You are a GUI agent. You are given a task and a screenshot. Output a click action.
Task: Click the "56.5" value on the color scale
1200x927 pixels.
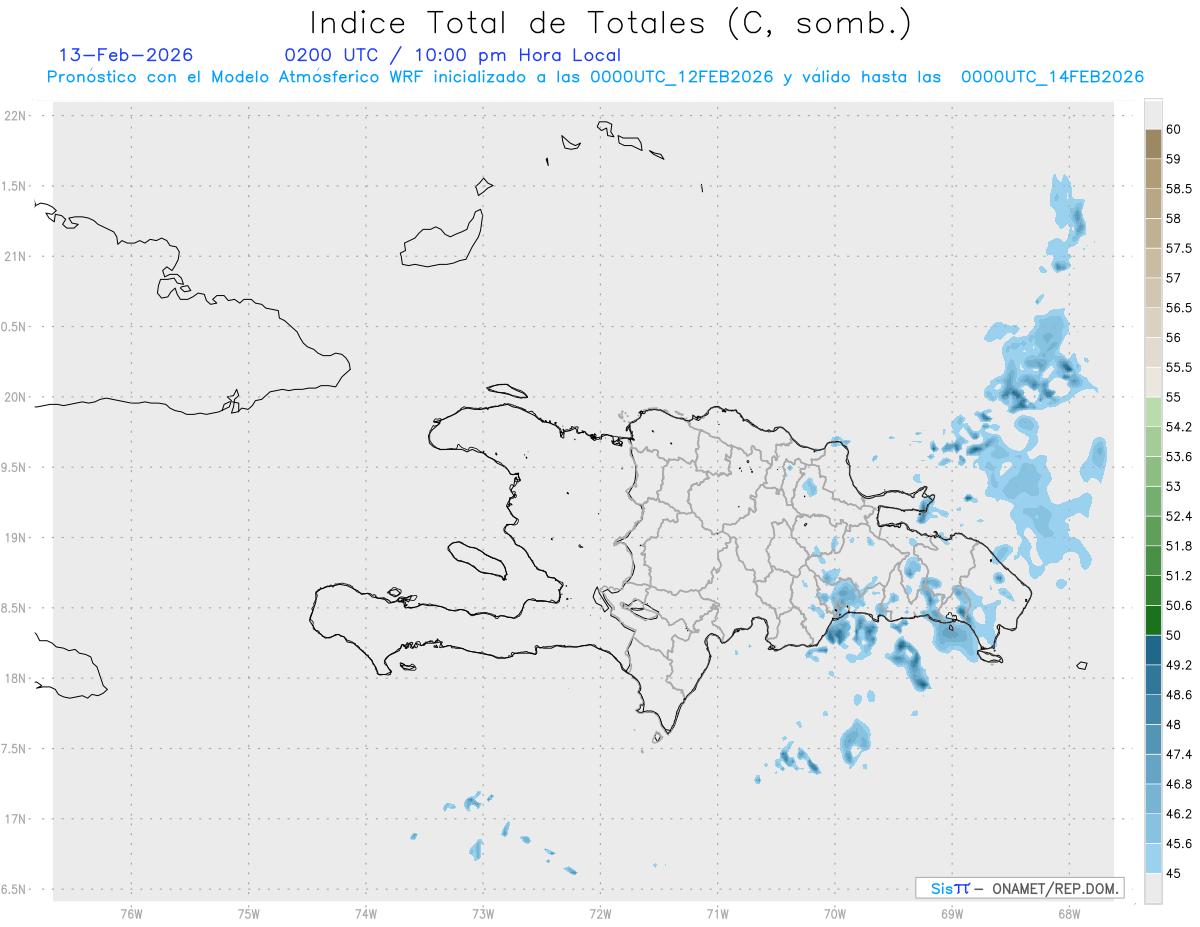click(1179, 308)
